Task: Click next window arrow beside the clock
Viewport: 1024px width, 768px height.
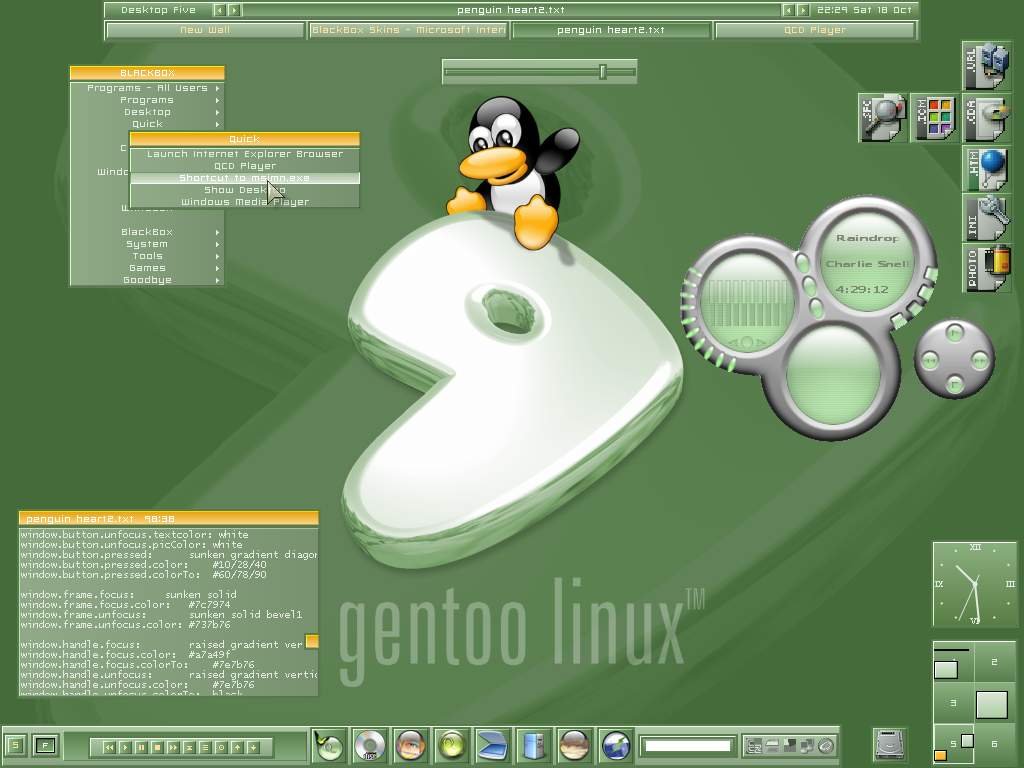Action: pos(803,10)
